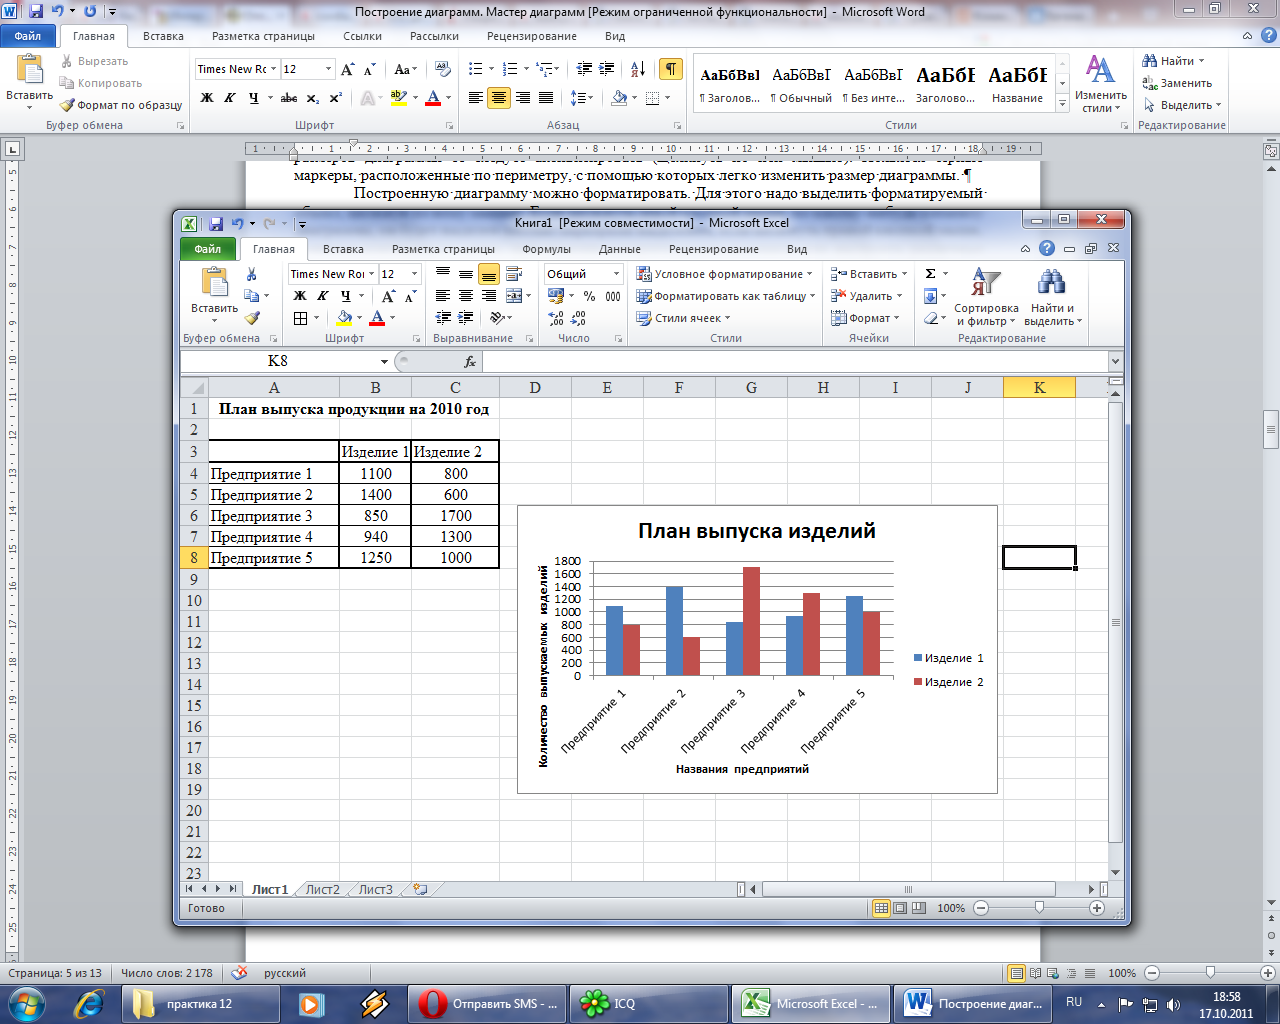
Task: Toggle Word subscript x₂
Action: point(313,98)
